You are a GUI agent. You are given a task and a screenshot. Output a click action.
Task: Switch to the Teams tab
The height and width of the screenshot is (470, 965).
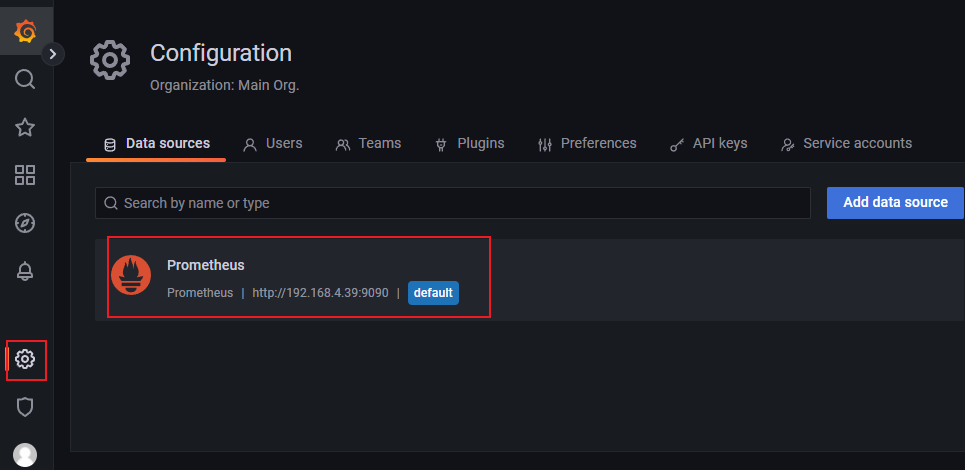click(x=368, y=144)
